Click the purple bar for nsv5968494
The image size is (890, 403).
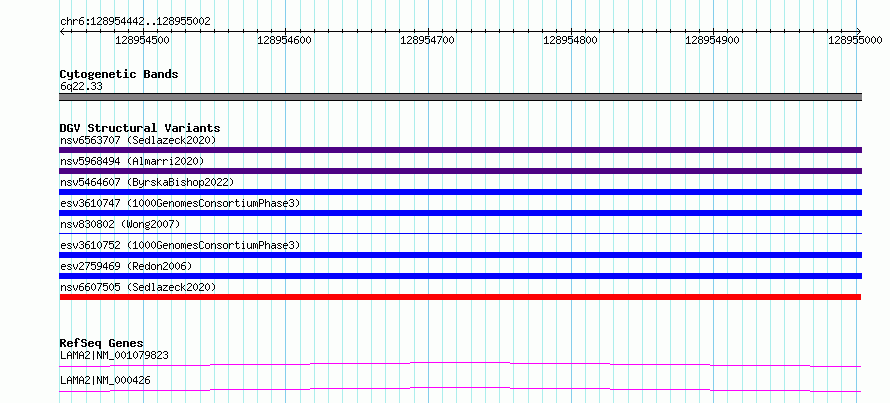460,171
